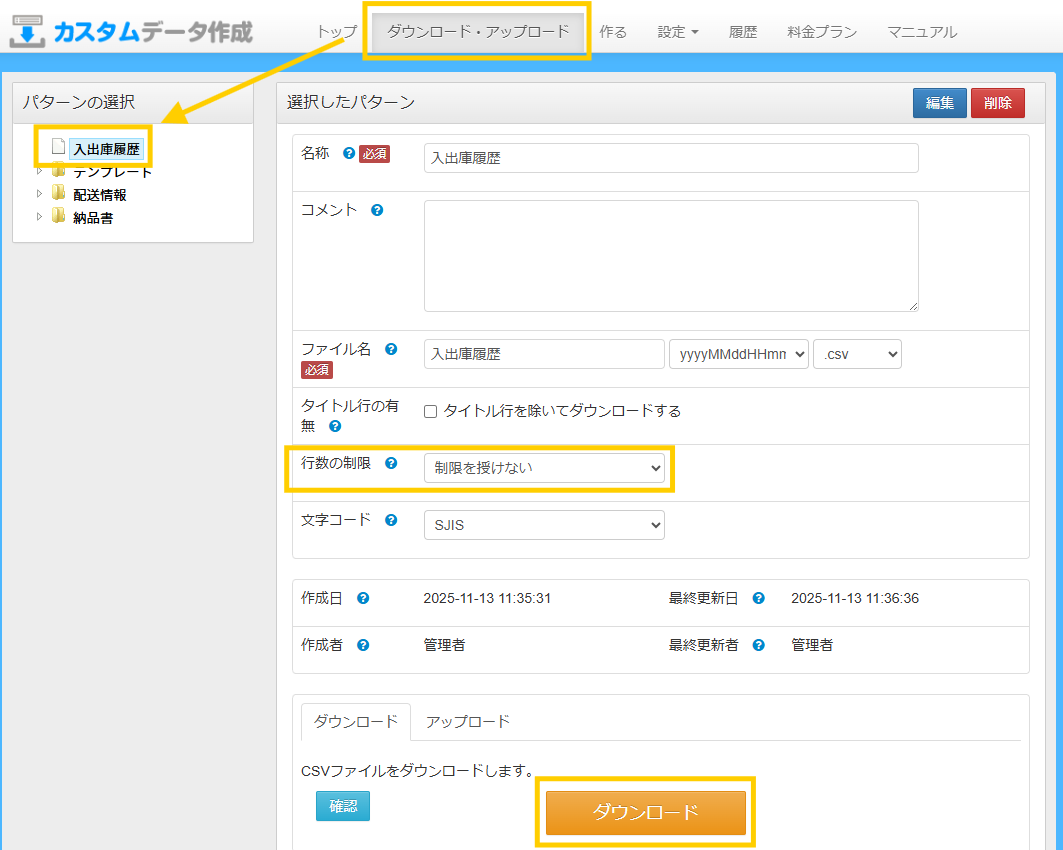Click the help icon beside 行数の制限

(x=391, y=463)
